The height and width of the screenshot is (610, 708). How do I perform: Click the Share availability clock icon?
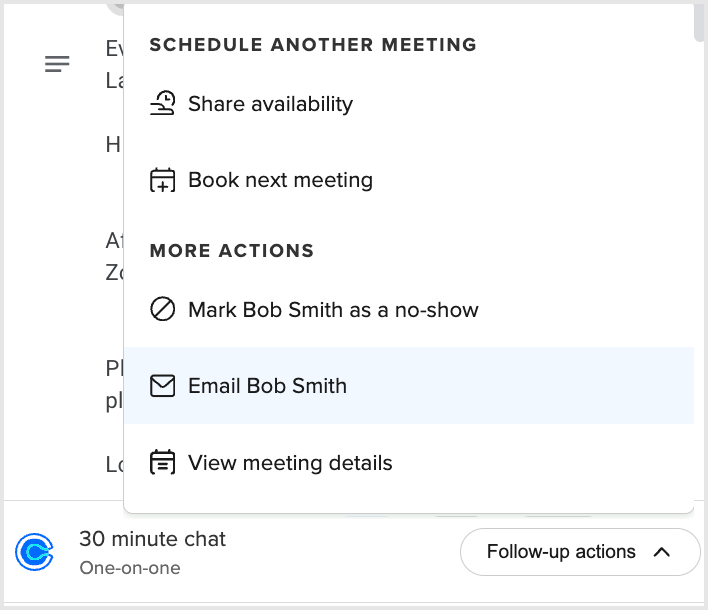(x=162, y=103)
